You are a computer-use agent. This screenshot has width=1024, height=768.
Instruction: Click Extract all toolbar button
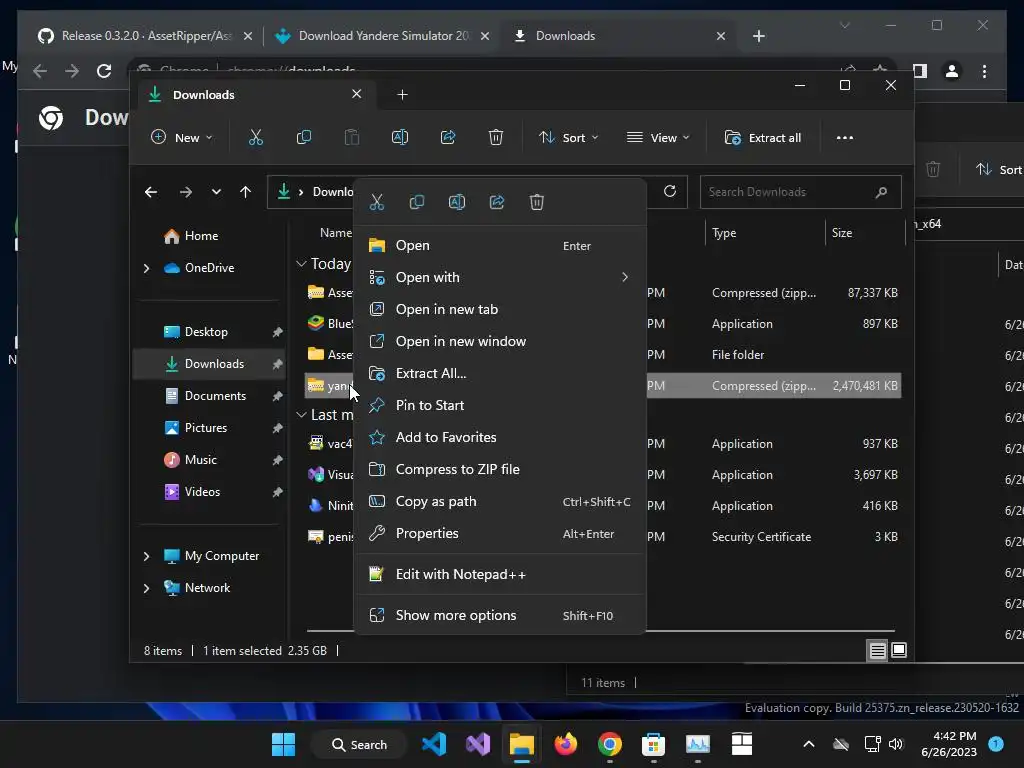763,138
